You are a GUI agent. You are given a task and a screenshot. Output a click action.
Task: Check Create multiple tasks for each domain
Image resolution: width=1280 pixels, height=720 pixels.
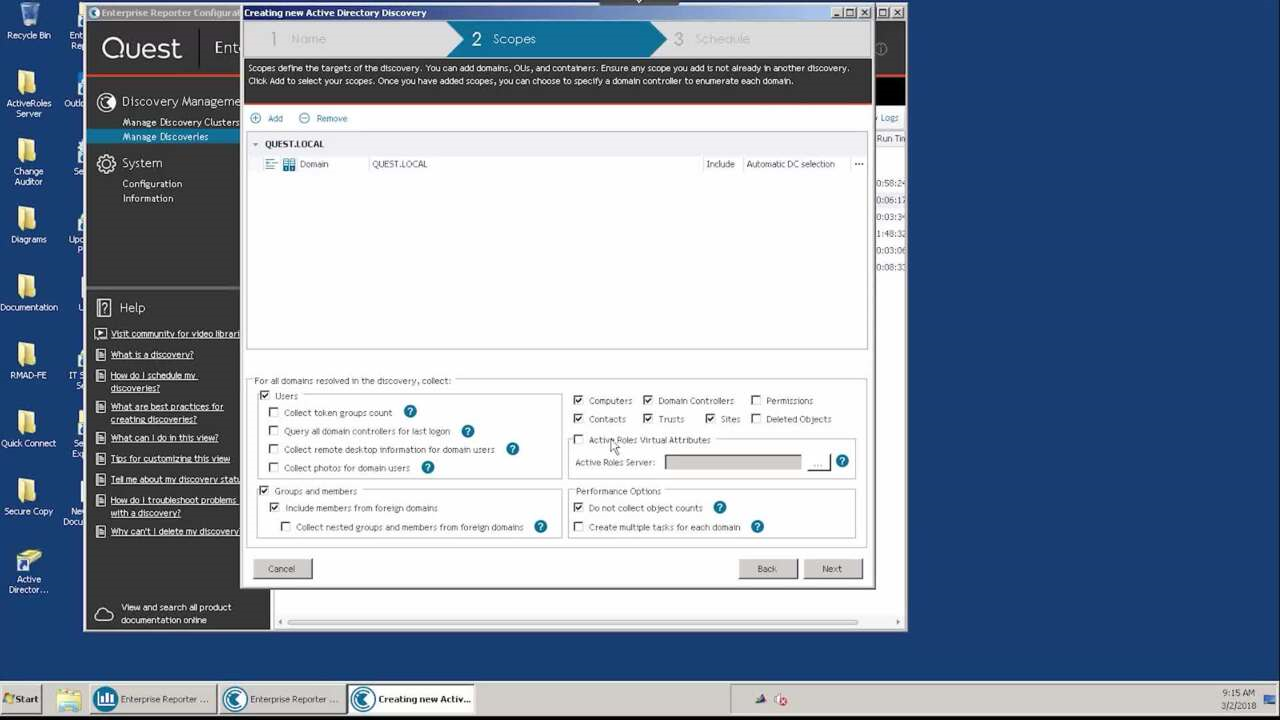click(578, 527)
